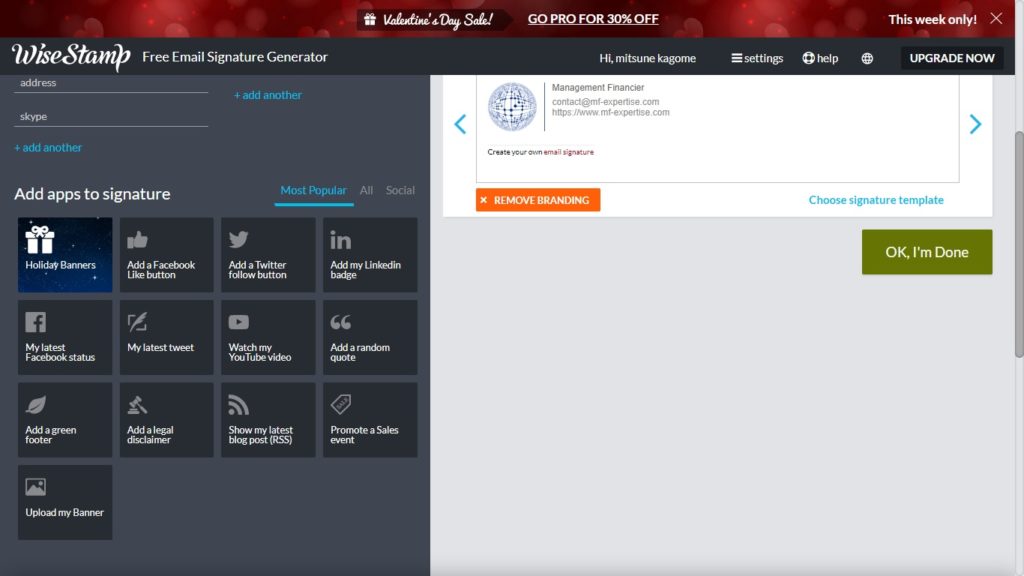The width and height of the screenshot is (1024, 576).
Task: Show previous signature template arrow
Action: tap(460, 124)
